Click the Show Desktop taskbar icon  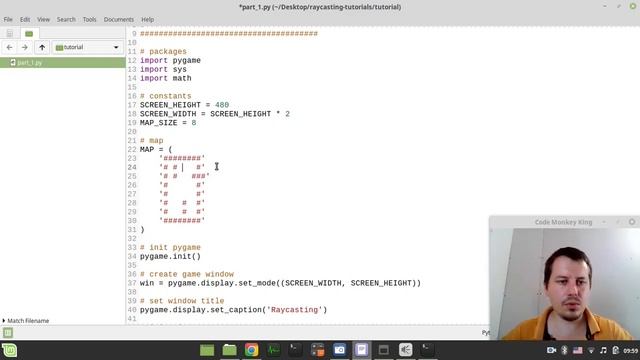(207, 350)
